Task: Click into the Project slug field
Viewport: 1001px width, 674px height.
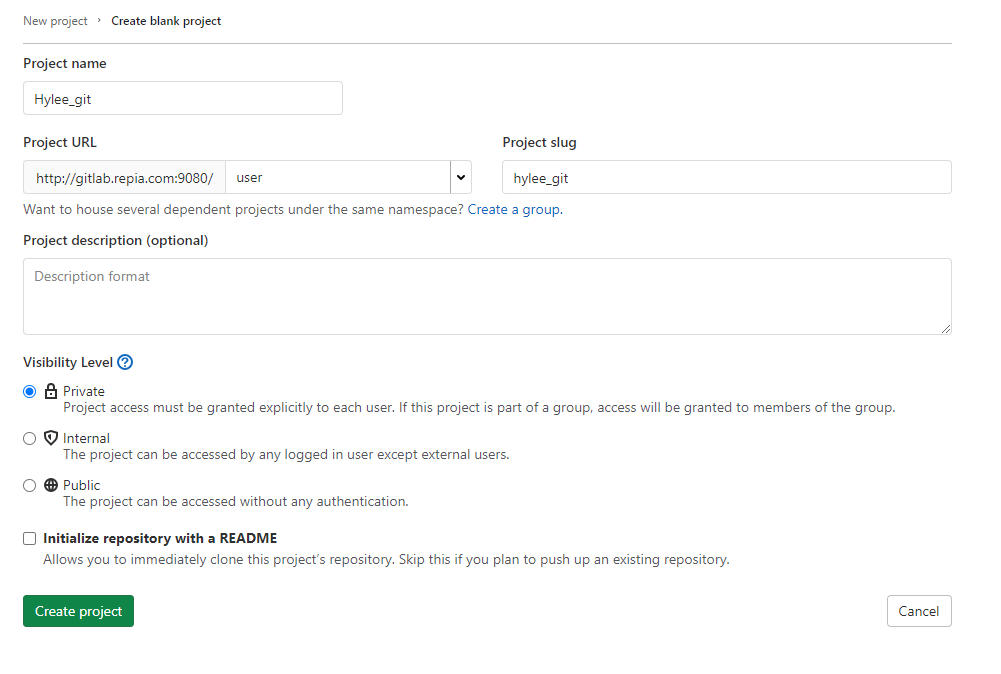Action: pyautogui.click(x=726, y=178)
